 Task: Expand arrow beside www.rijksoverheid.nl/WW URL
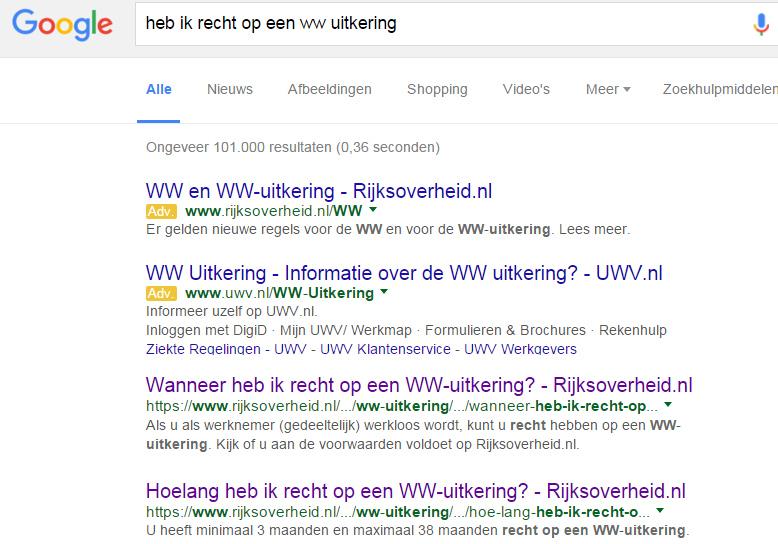(x=373, y=210)
